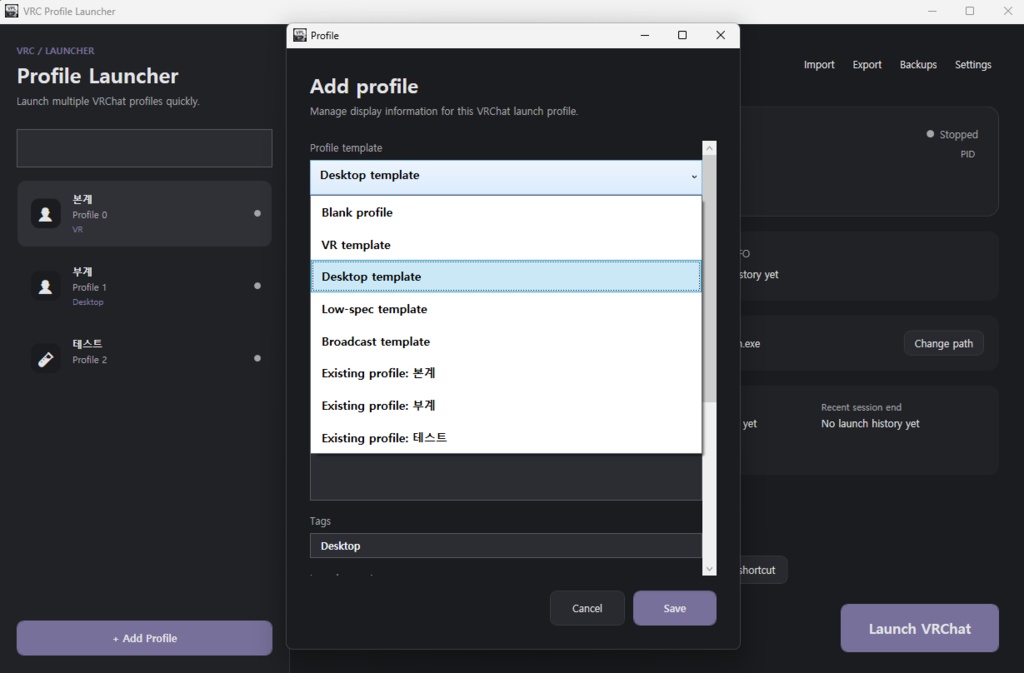This screenshot has width=1024, height=673.
Task: Close the VRC Profile Launcher main window
Action: (1008, 11)
